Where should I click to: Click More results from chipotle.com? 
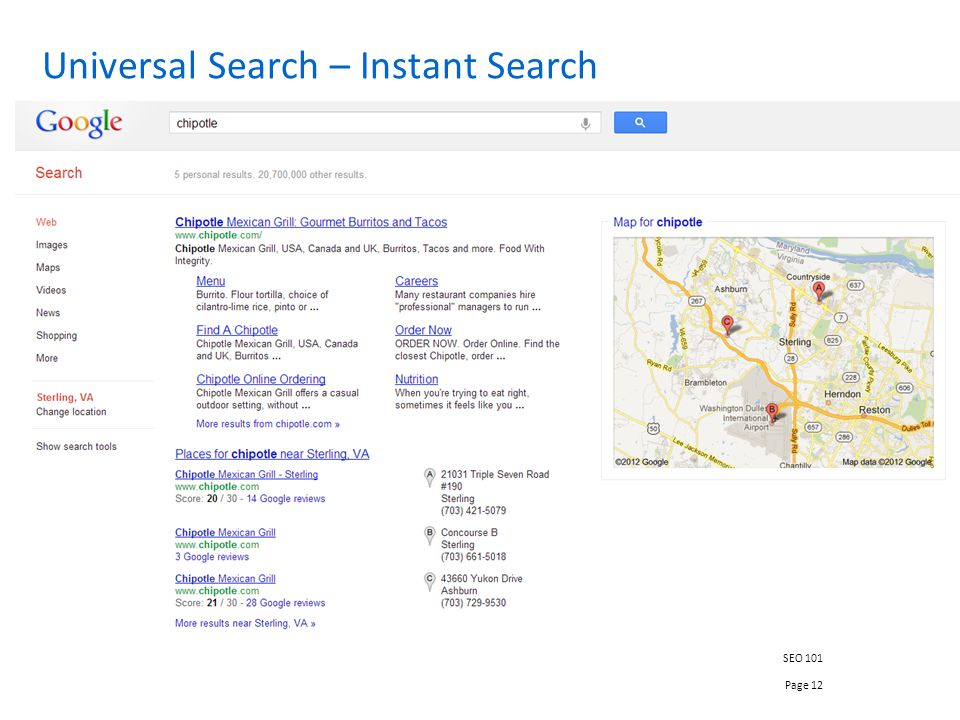pos(268,424)
